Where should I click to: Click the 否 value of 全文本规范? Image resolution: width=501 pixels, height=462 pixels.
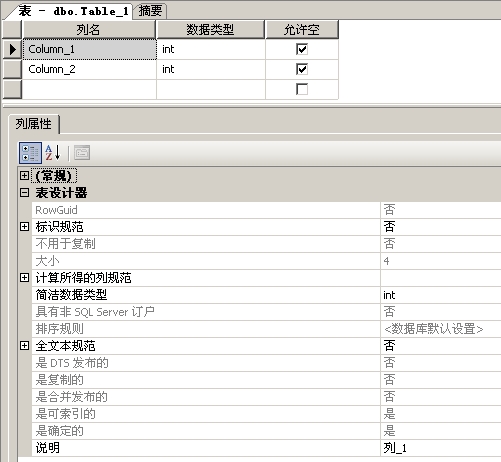pyautogui.click(x=389, y=346)
